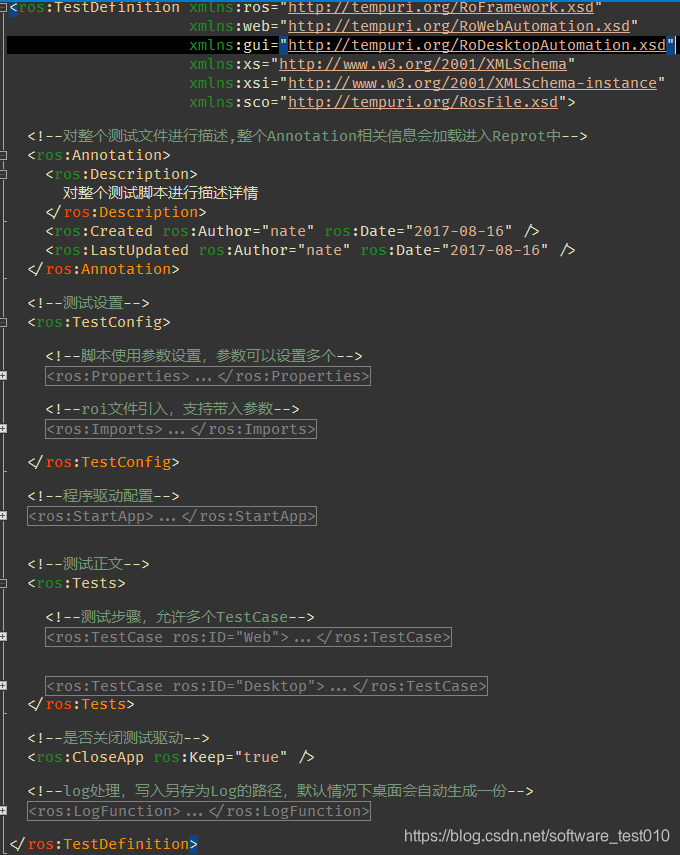Image resolution: width=680 pixels, height=855 pixels.
Task: Click the comment mentioning Annotation and Reprot
Action: (307, 136)
